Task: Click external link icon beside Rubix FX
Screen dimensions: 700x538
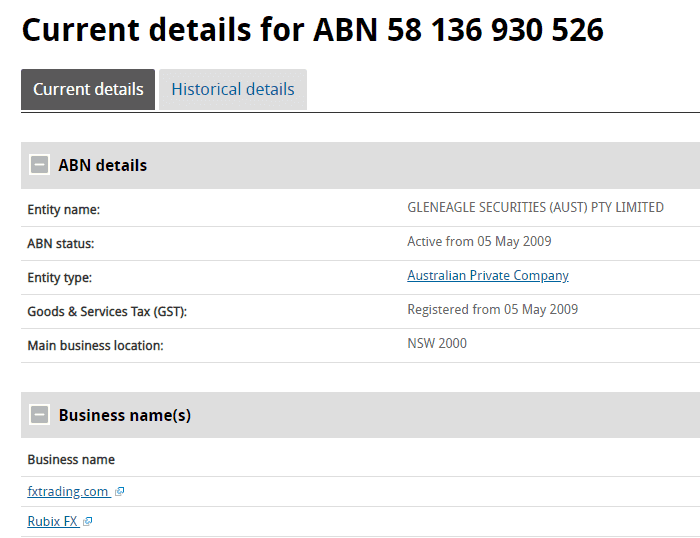Action: tap(88, 522)
